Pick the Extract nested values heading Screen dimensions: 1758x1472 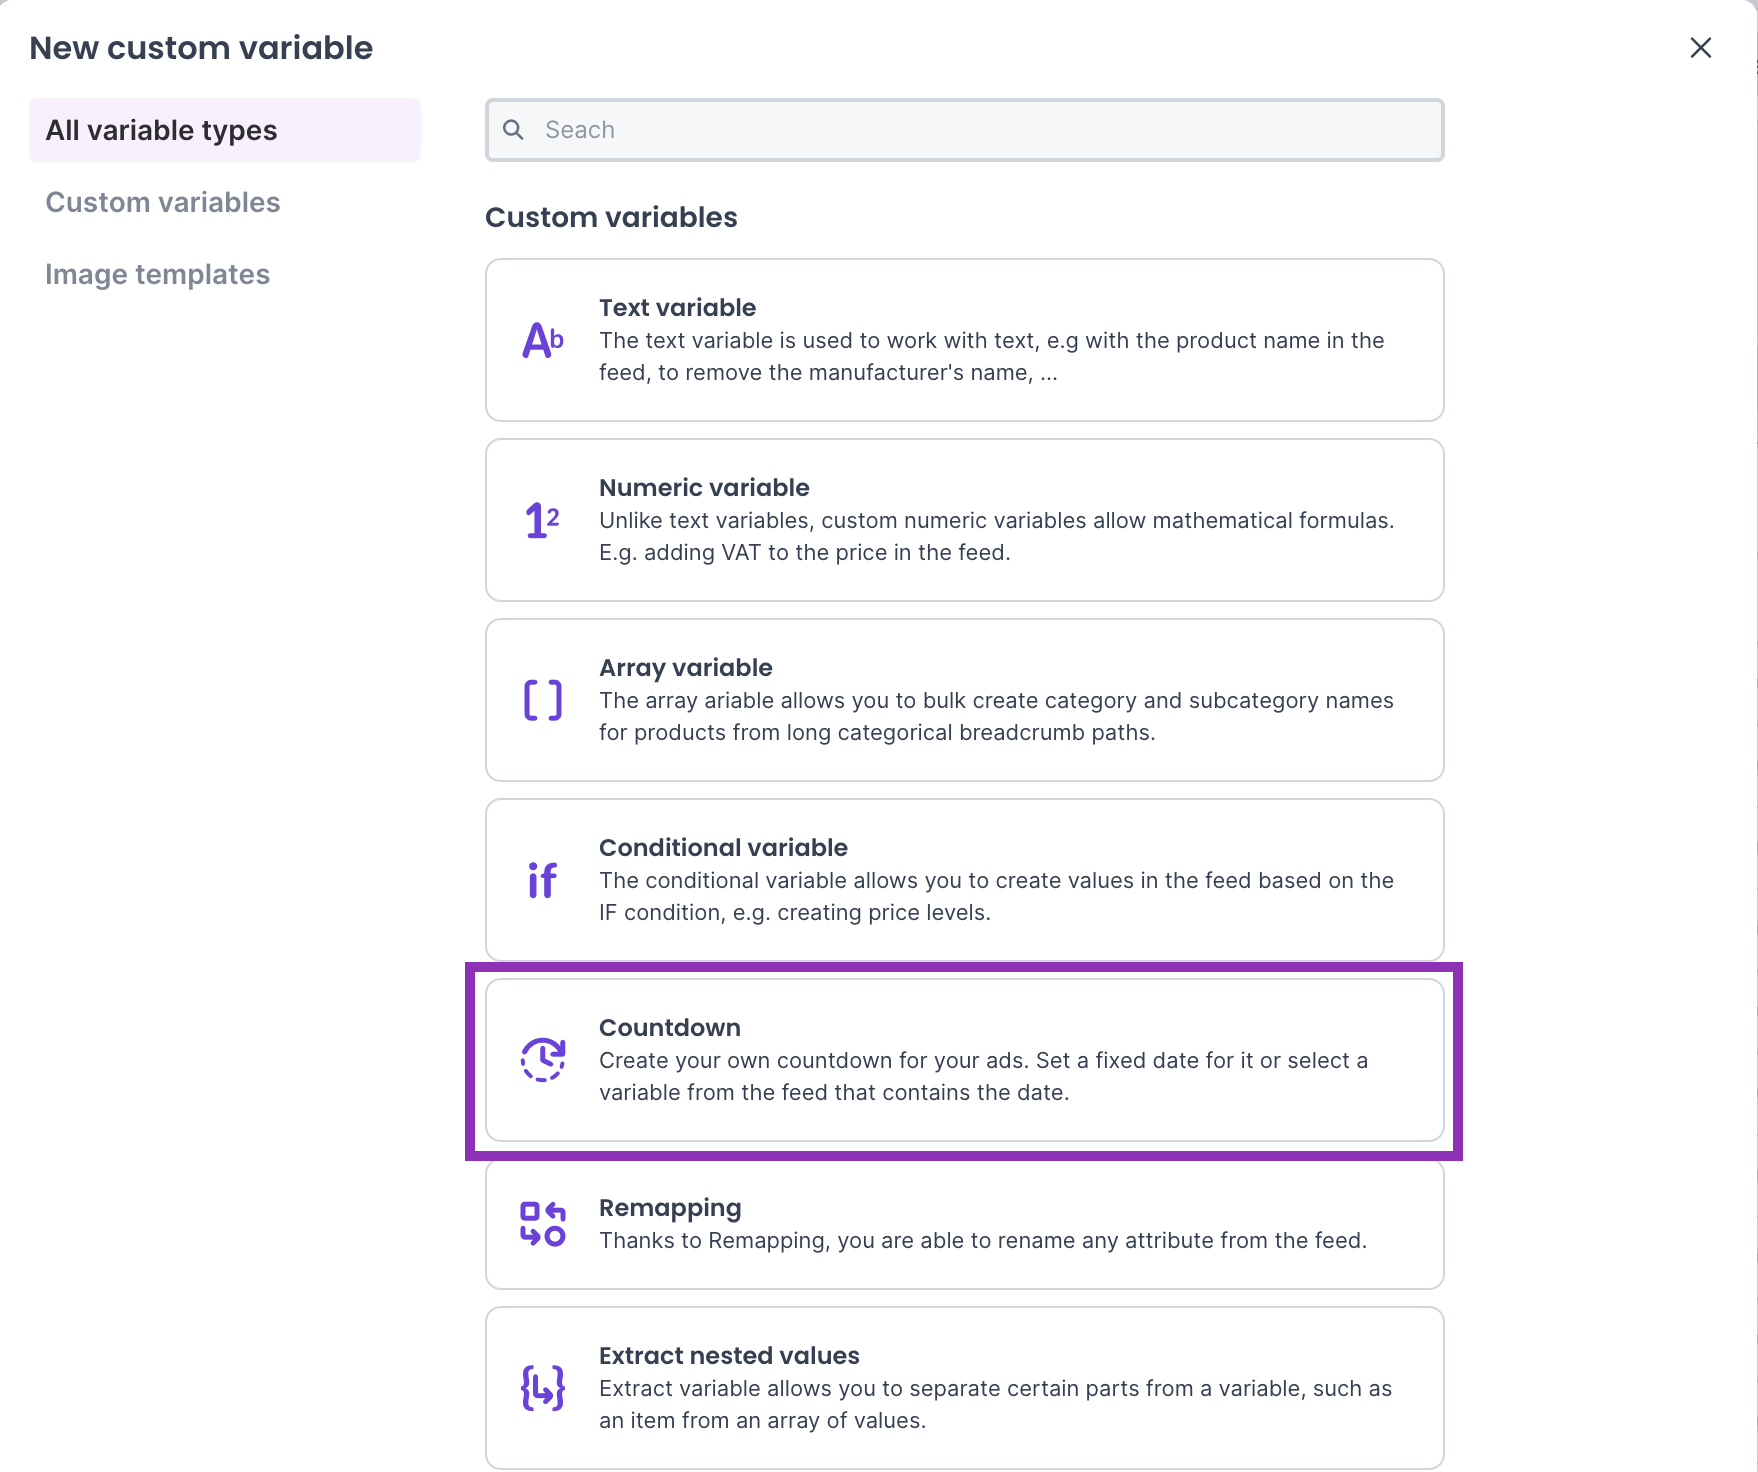[729, 1356]
